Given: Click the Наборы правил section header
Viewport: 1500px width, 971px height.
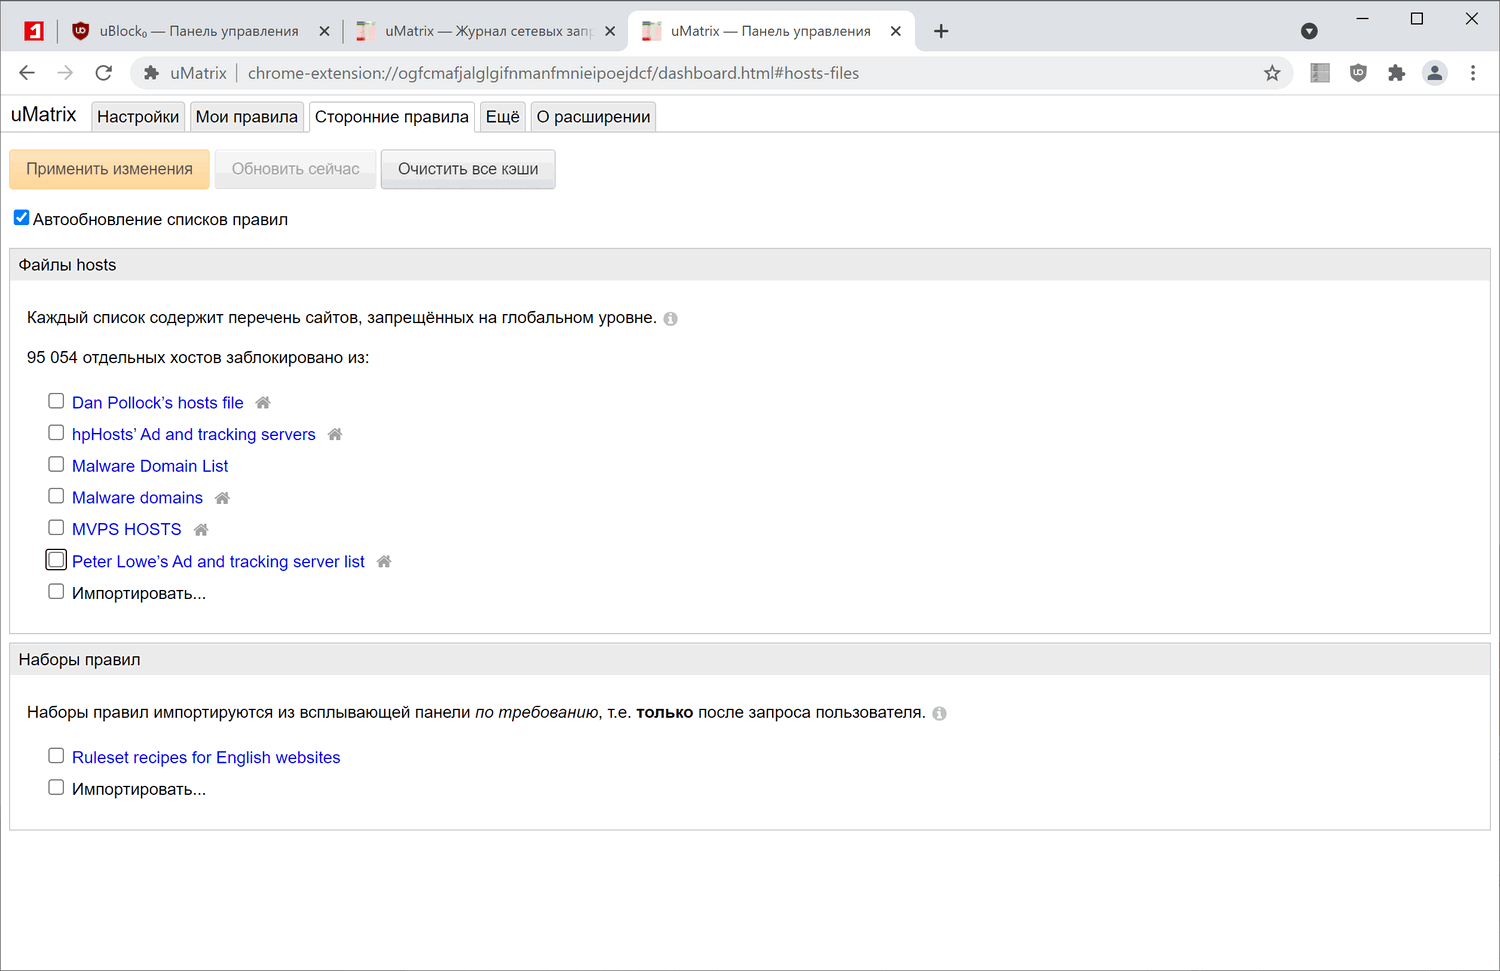Looking at the screenshot, I should tap(750, 660).
